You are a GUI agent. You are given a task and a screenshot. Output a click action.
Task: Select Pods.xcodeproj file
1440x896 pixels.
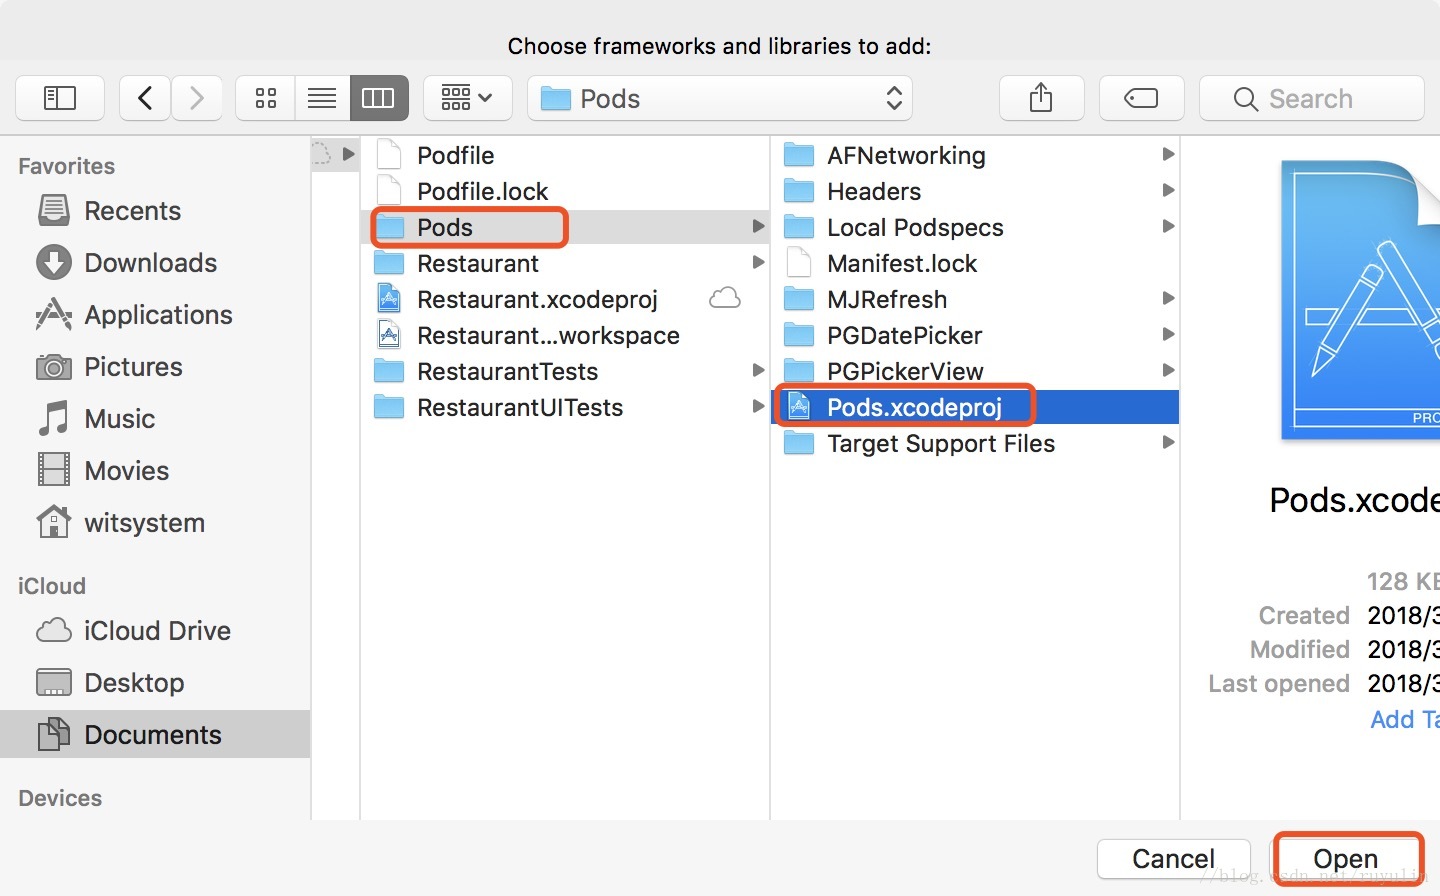click(975, 407)
